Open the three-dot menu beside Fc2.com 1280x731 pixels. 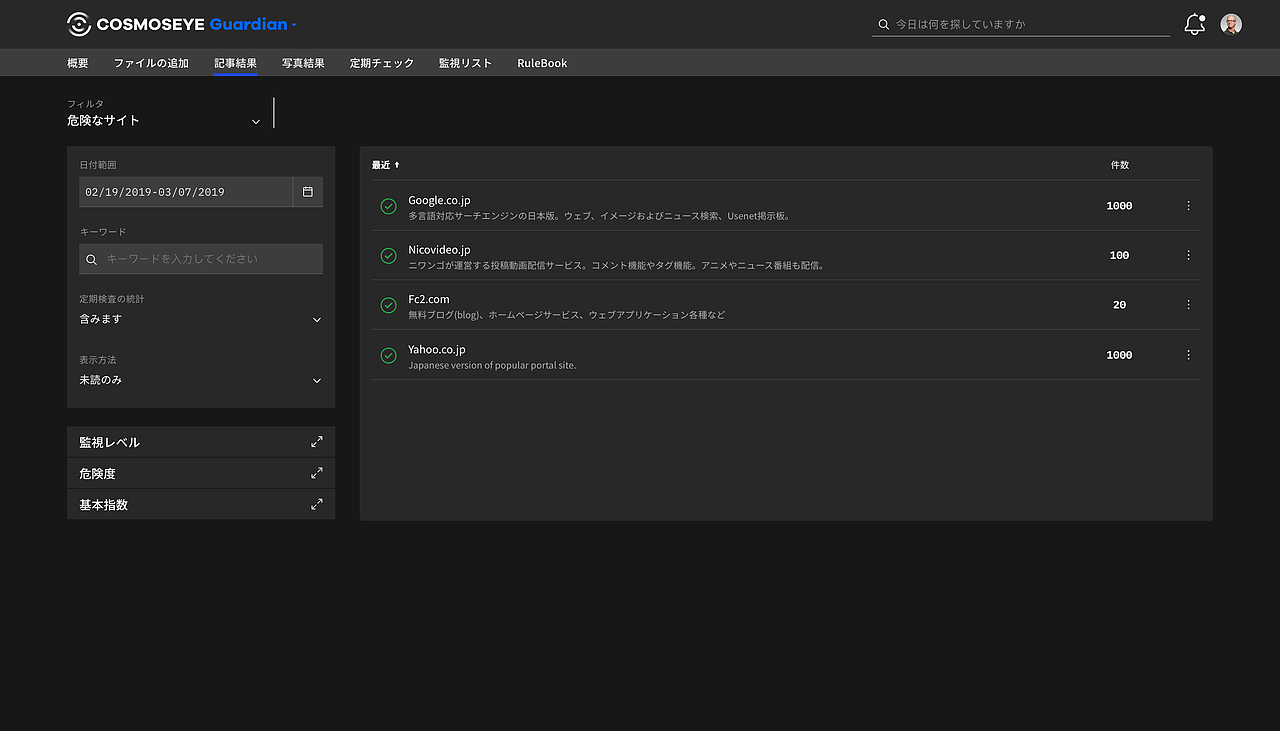pyautogui.click(x=1188, y=304)
